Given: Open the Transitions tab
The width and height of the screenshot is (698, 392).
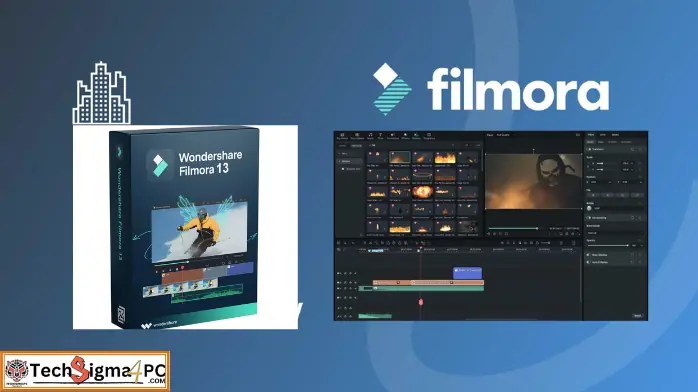Looking at the screenshot, I should coord(392,136).
